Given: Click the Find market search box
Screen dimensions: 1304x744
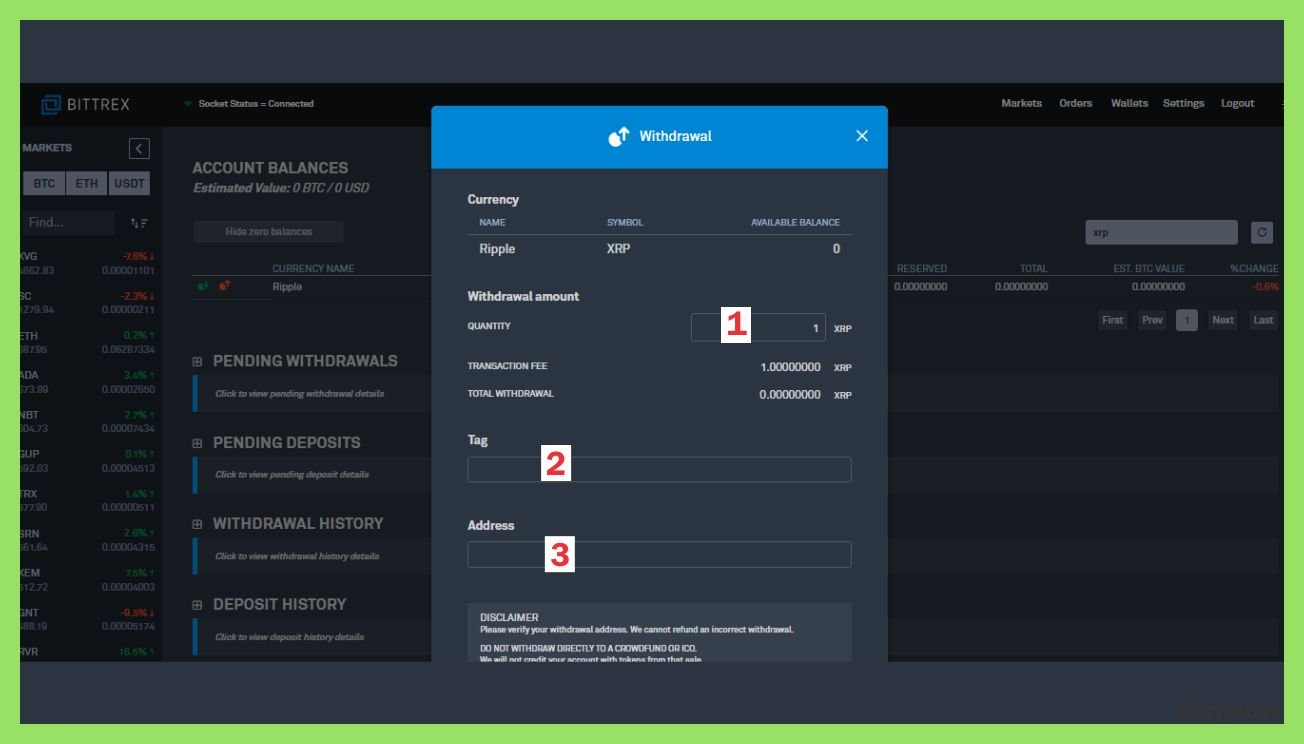Looking at the screenshot, I should coord(67,223).
